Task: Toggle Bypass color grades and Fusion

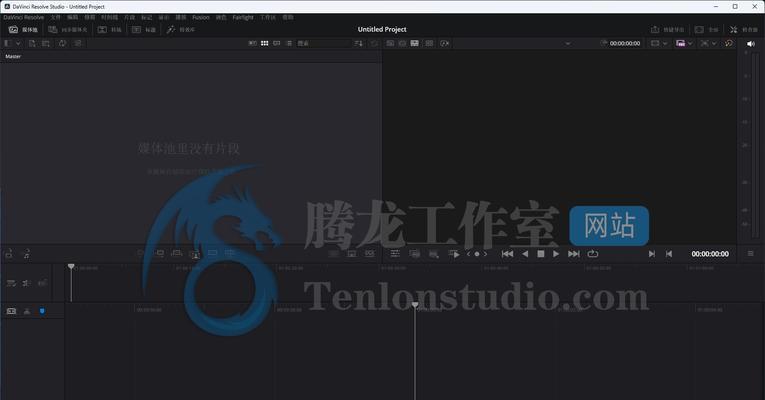Action: tap(729, 43)
